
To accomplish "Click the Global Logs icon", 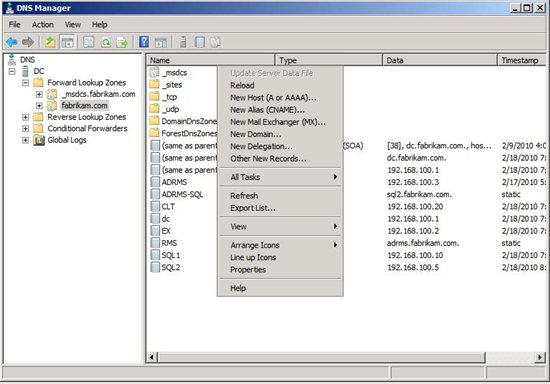I will (39, 140).
